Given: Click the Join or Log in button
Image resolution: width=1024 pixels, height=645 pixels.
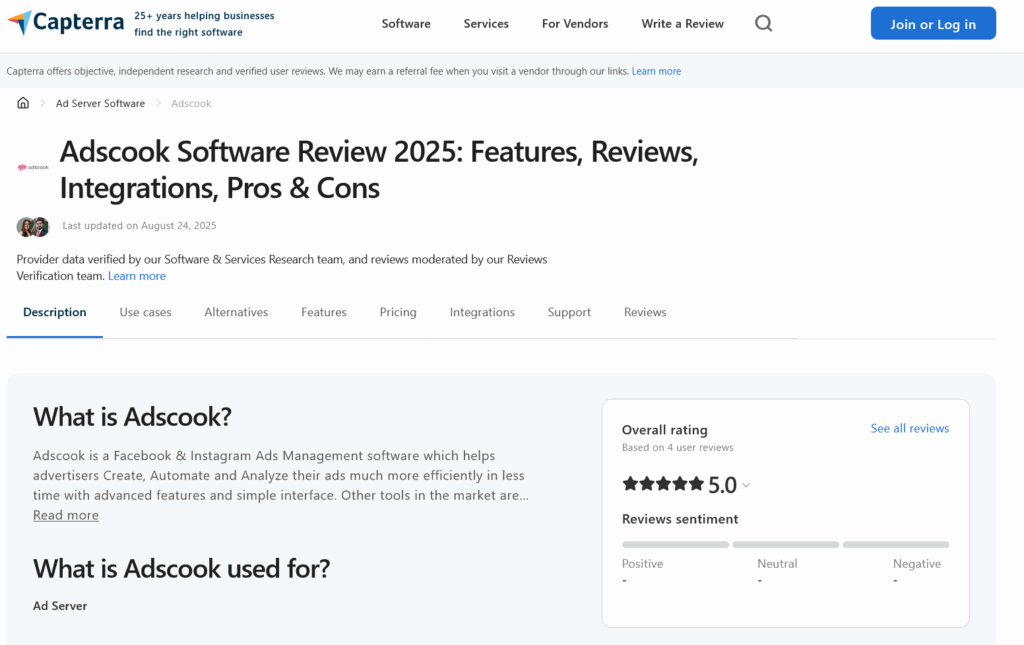Looking at the screenshot, I should tap(933, 24).
